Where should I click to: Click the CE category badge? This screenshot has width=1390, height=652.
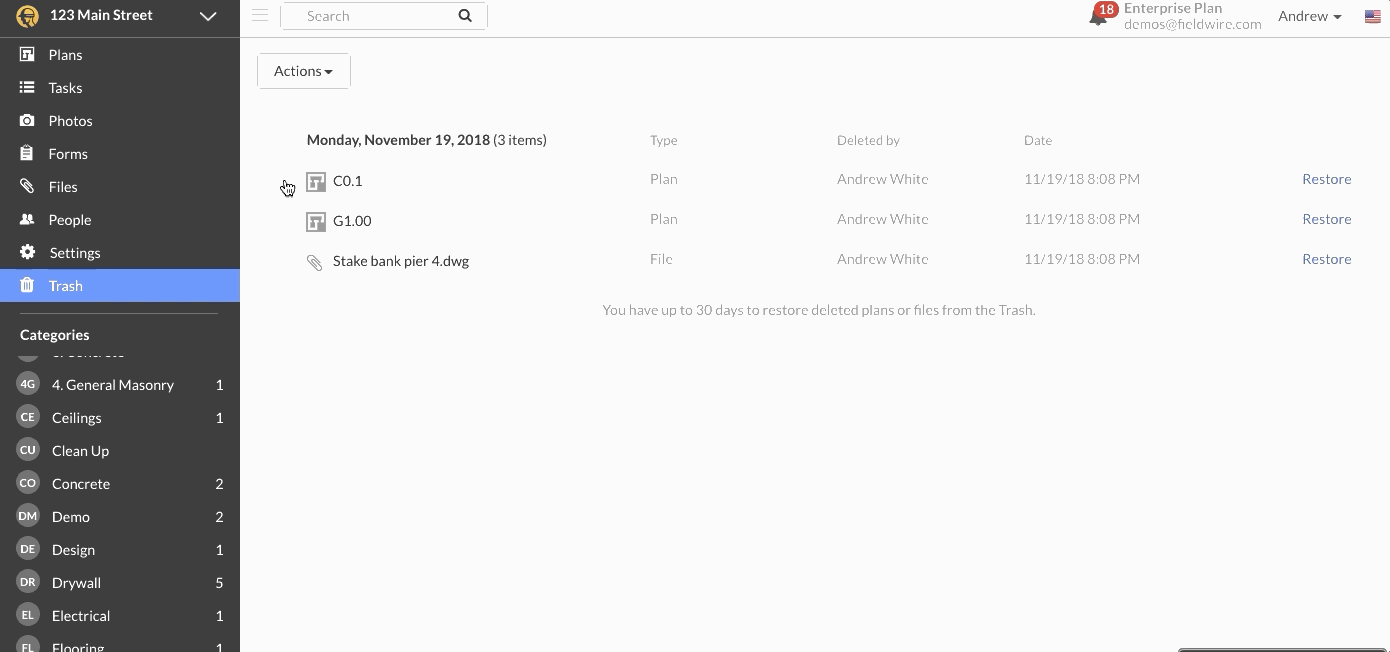(x=28, y=417)
